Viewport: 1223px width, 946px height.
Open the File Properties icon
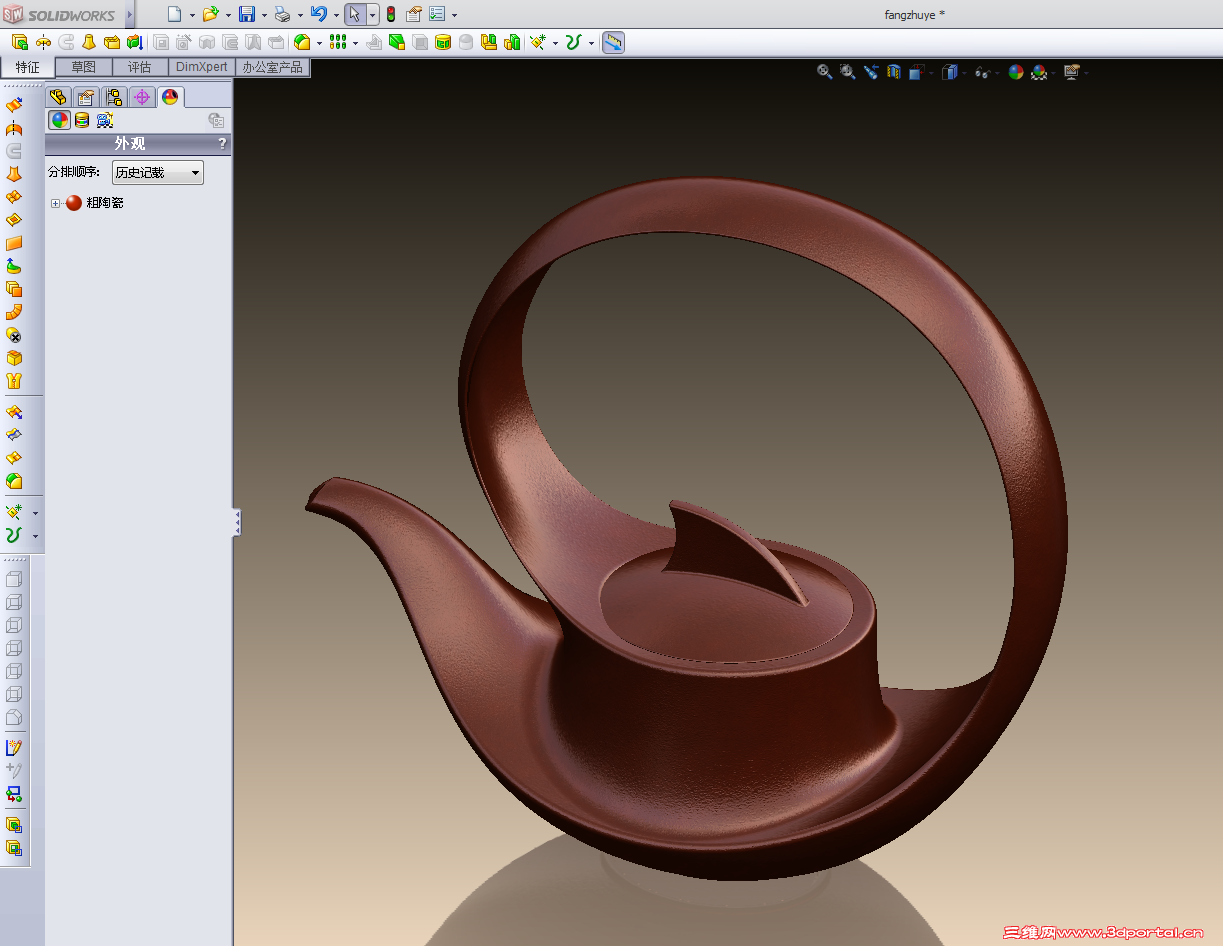pyautogui.click(x=413, y=14)
